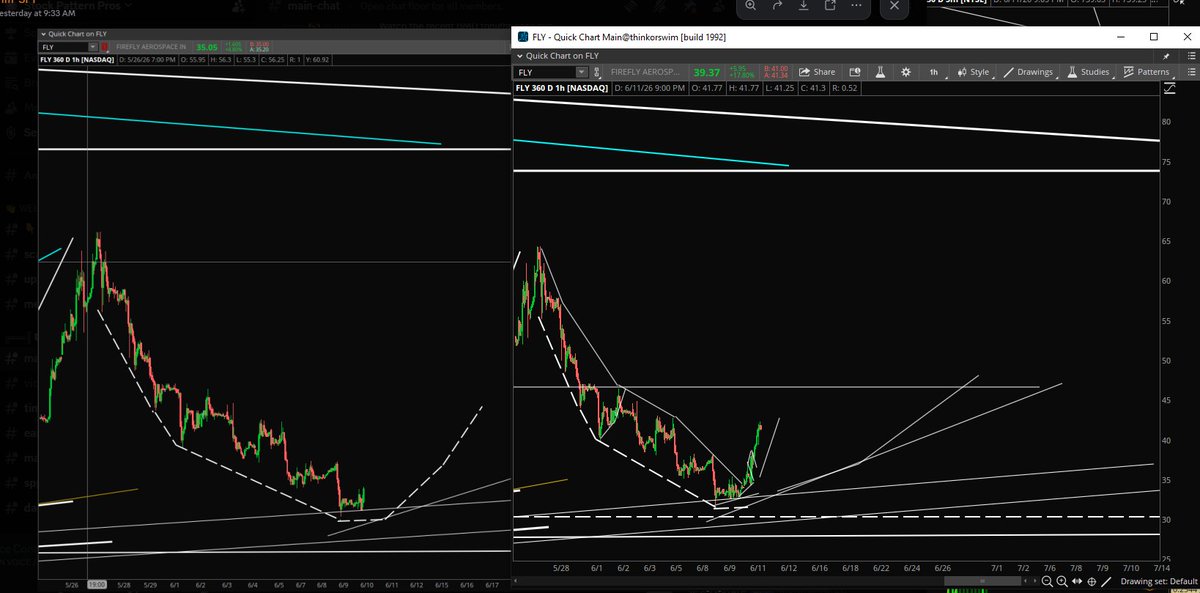
Task: Open list menu icon right of Patterns
Action: (1191, 72)
